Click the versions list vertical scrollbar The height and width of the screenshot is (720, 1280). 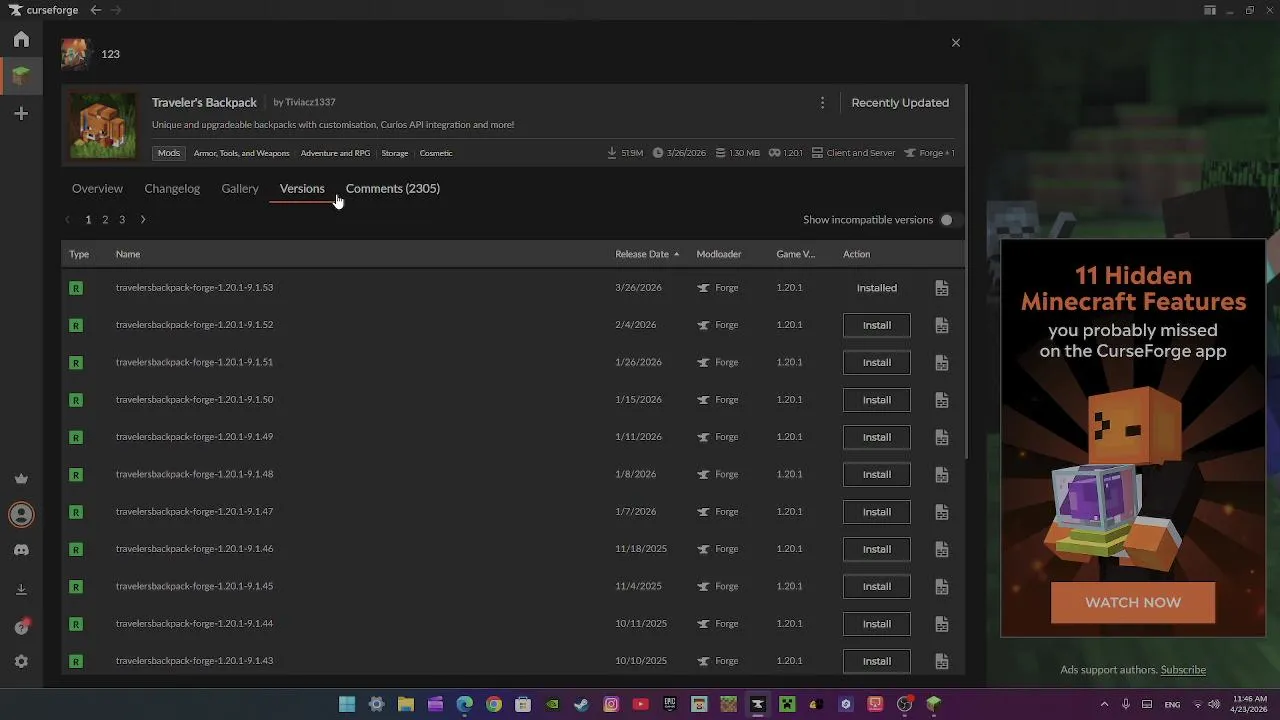[x=966, y=272]
